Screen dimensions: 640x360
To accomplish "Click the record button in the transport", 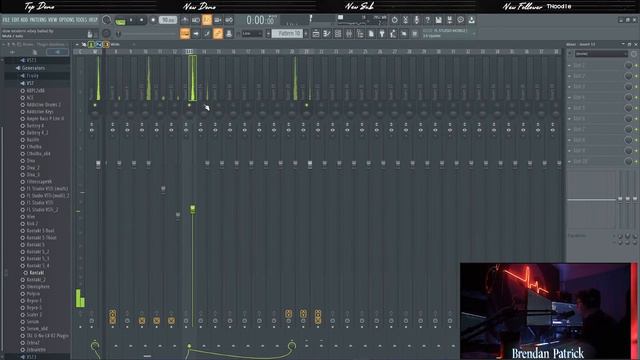I will point(153,20).
